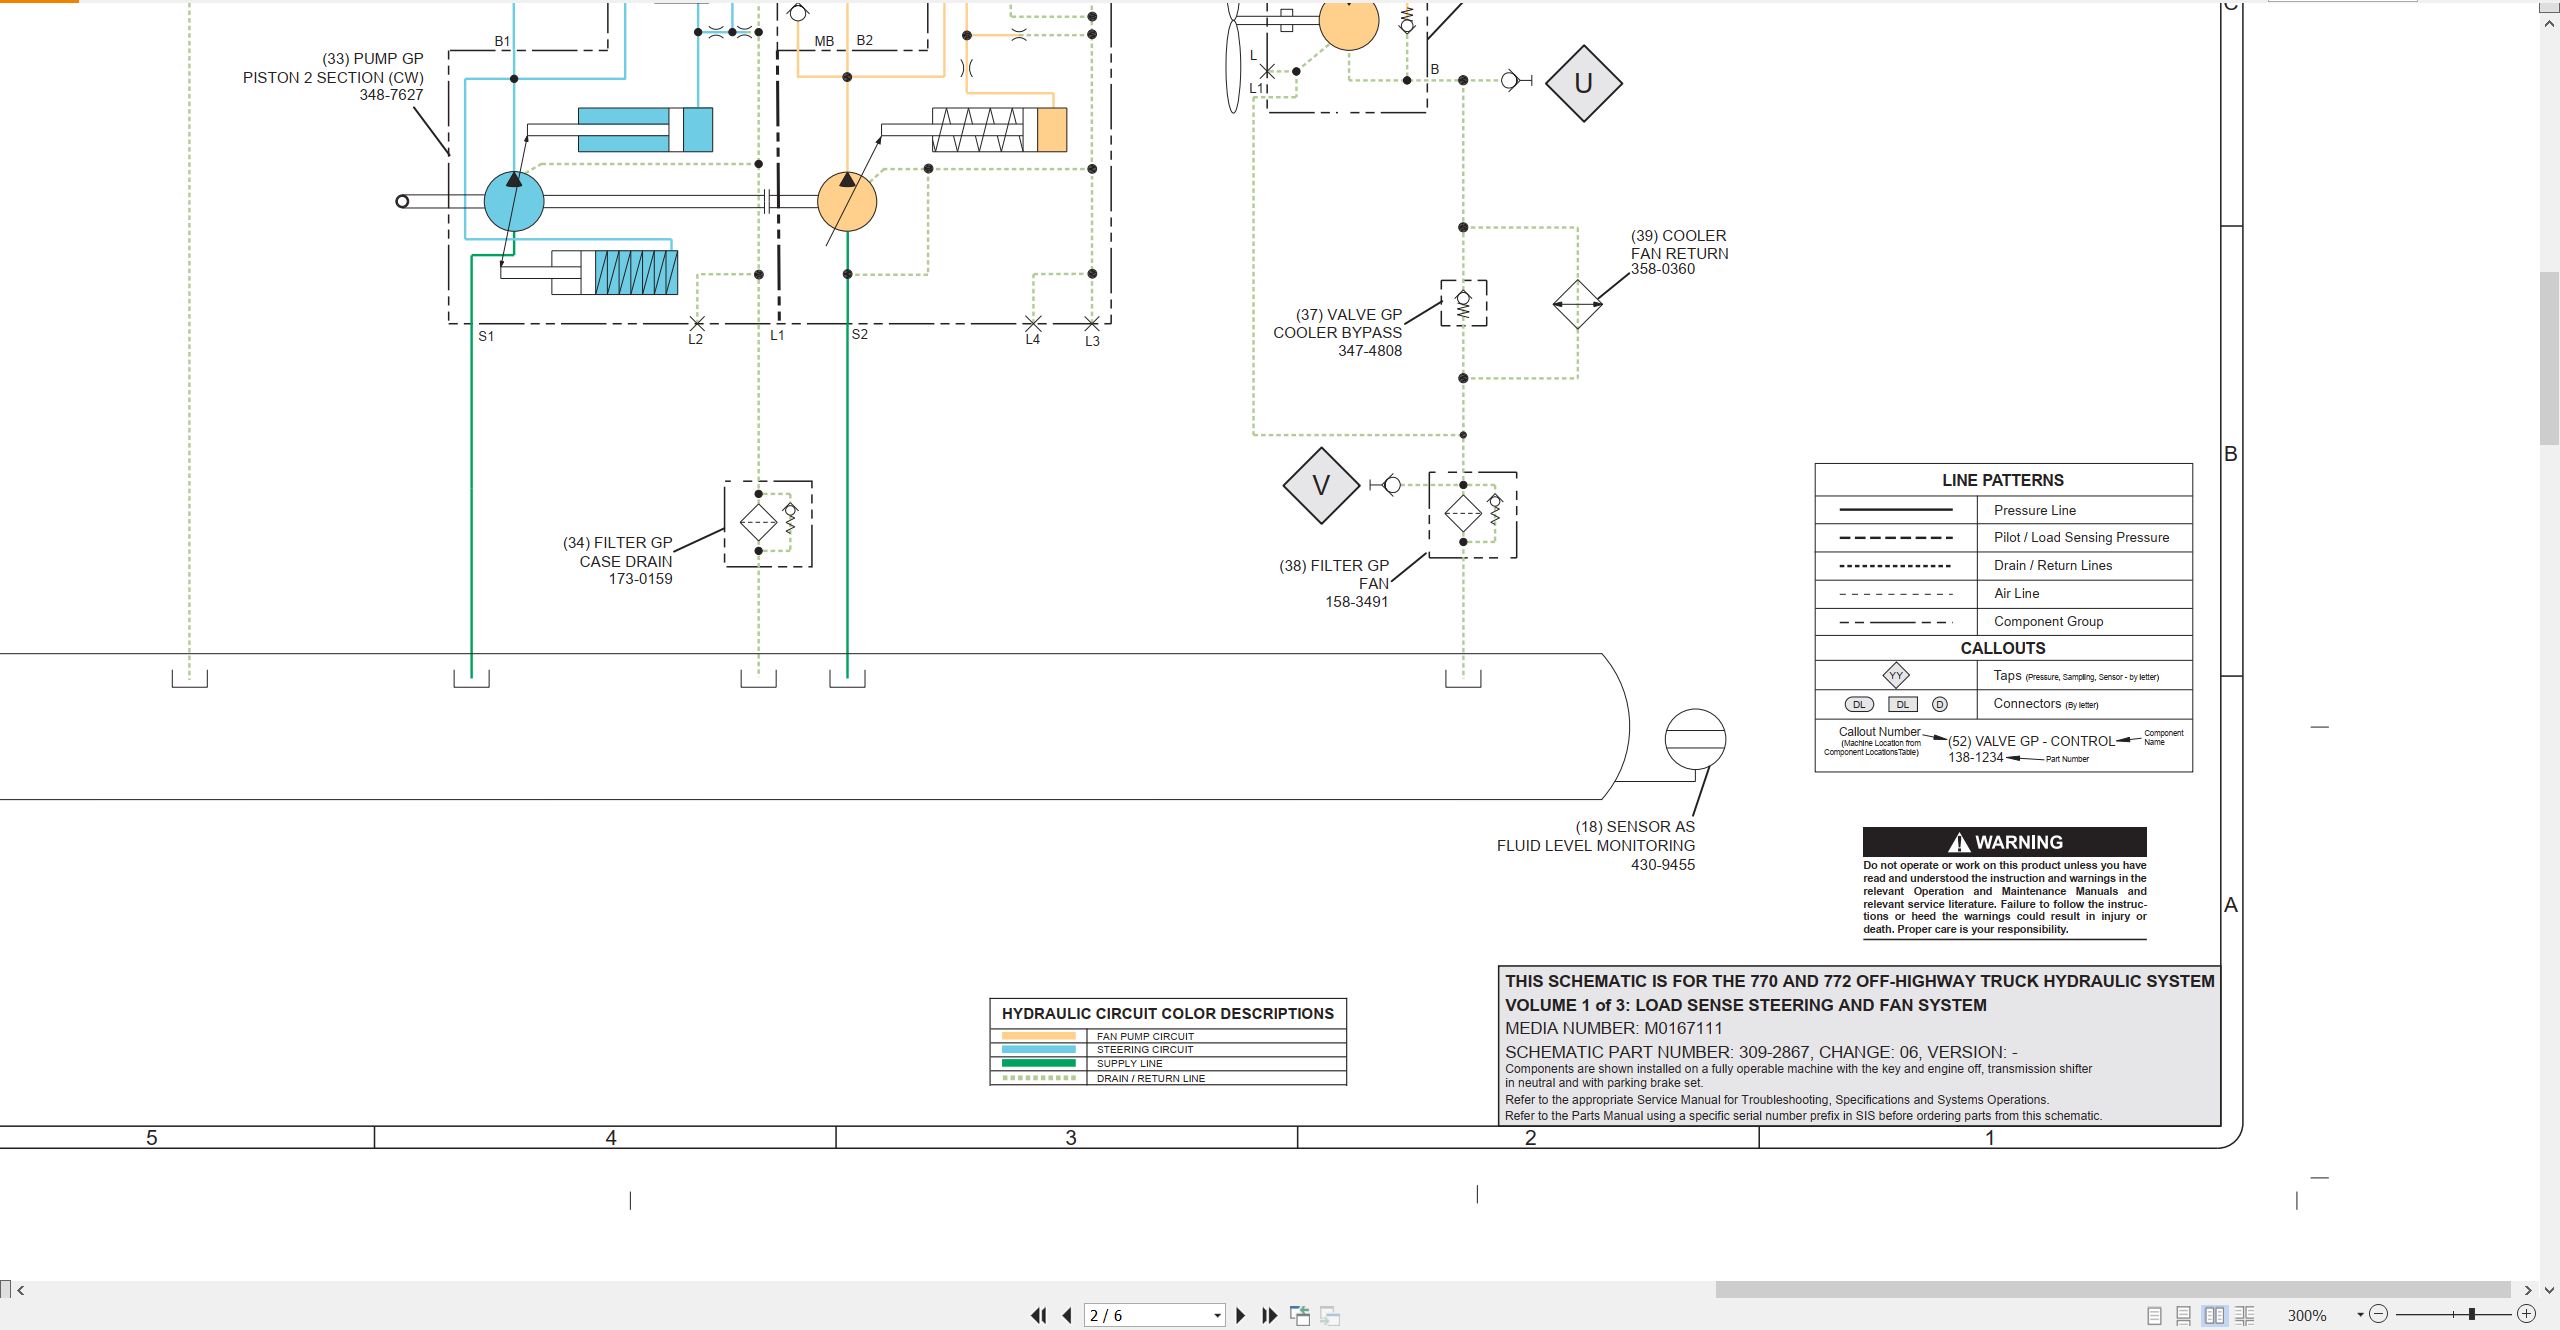Click the vertical scrollbar thumb

pos(2550,358)
